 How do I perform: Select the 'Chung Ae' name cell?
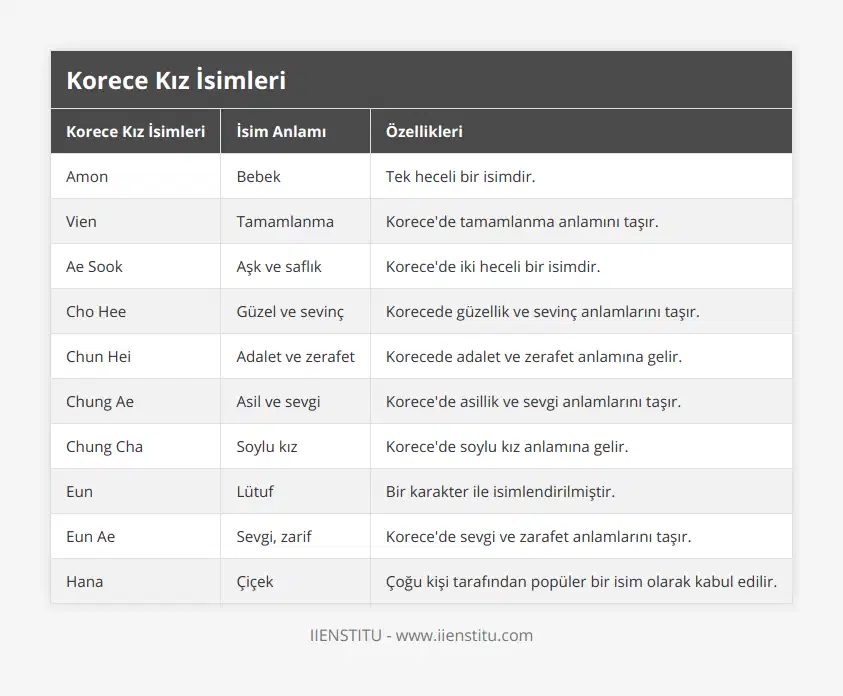[100, 401]
